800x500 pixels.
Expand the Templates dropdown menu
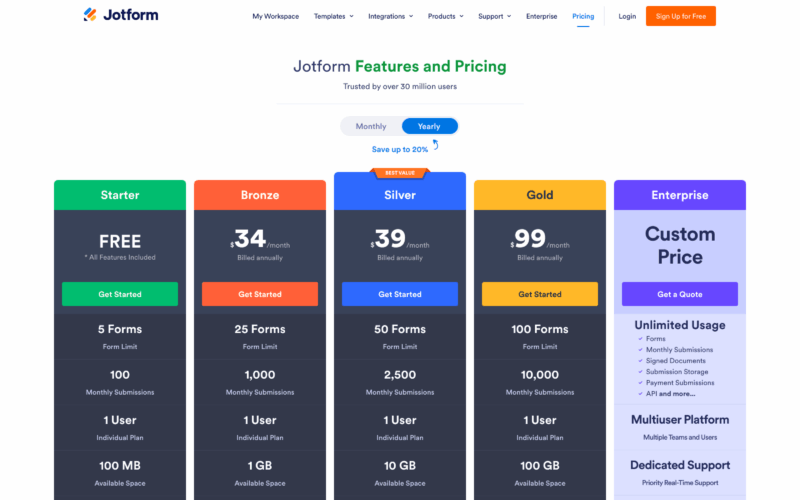click(x=334, y=16)
